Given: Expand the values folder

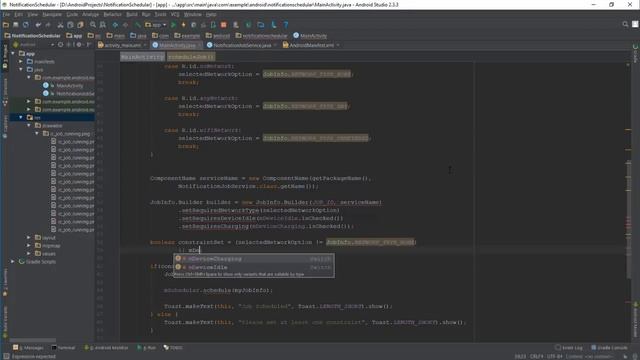Looking at the screenshot, I should pyautogui.click(x=29, y=253).
